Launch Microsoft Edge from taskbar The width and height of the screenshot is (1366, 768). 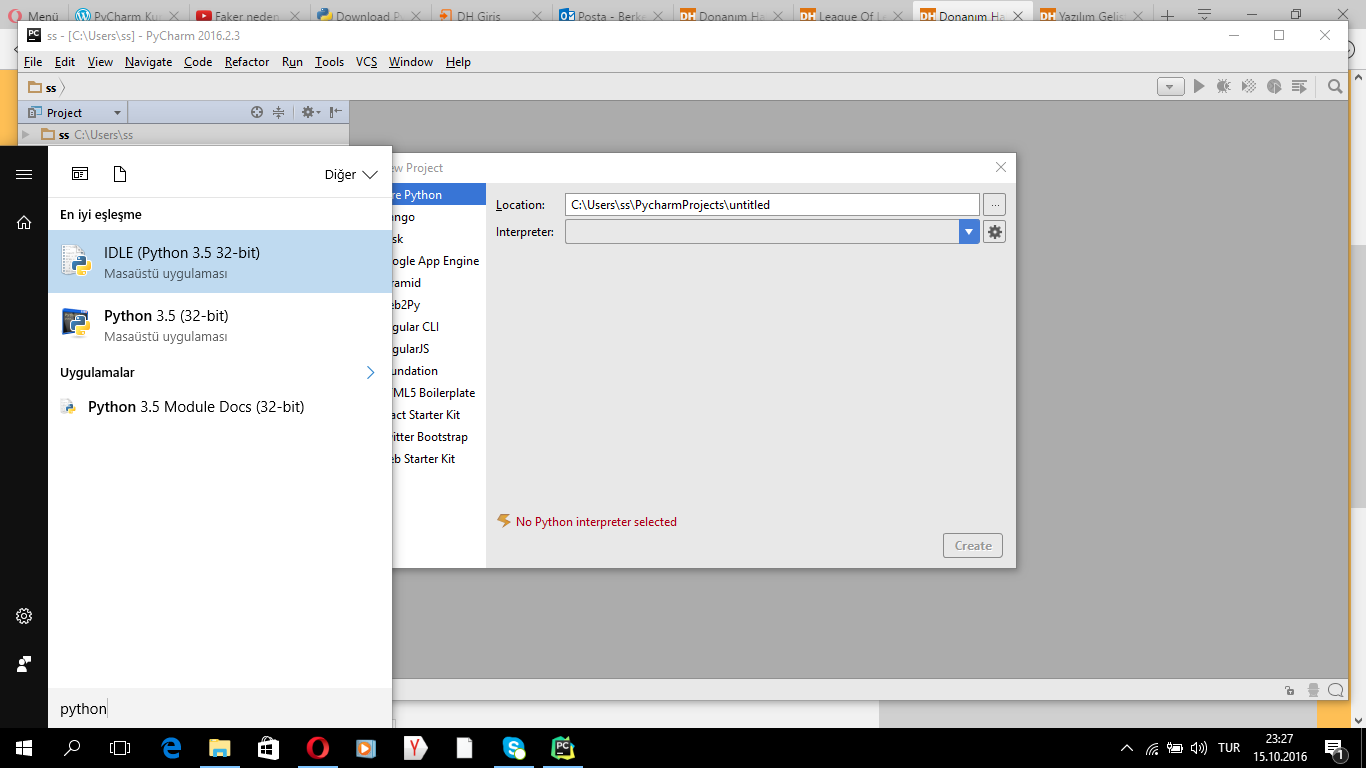(x=171, y=747)
